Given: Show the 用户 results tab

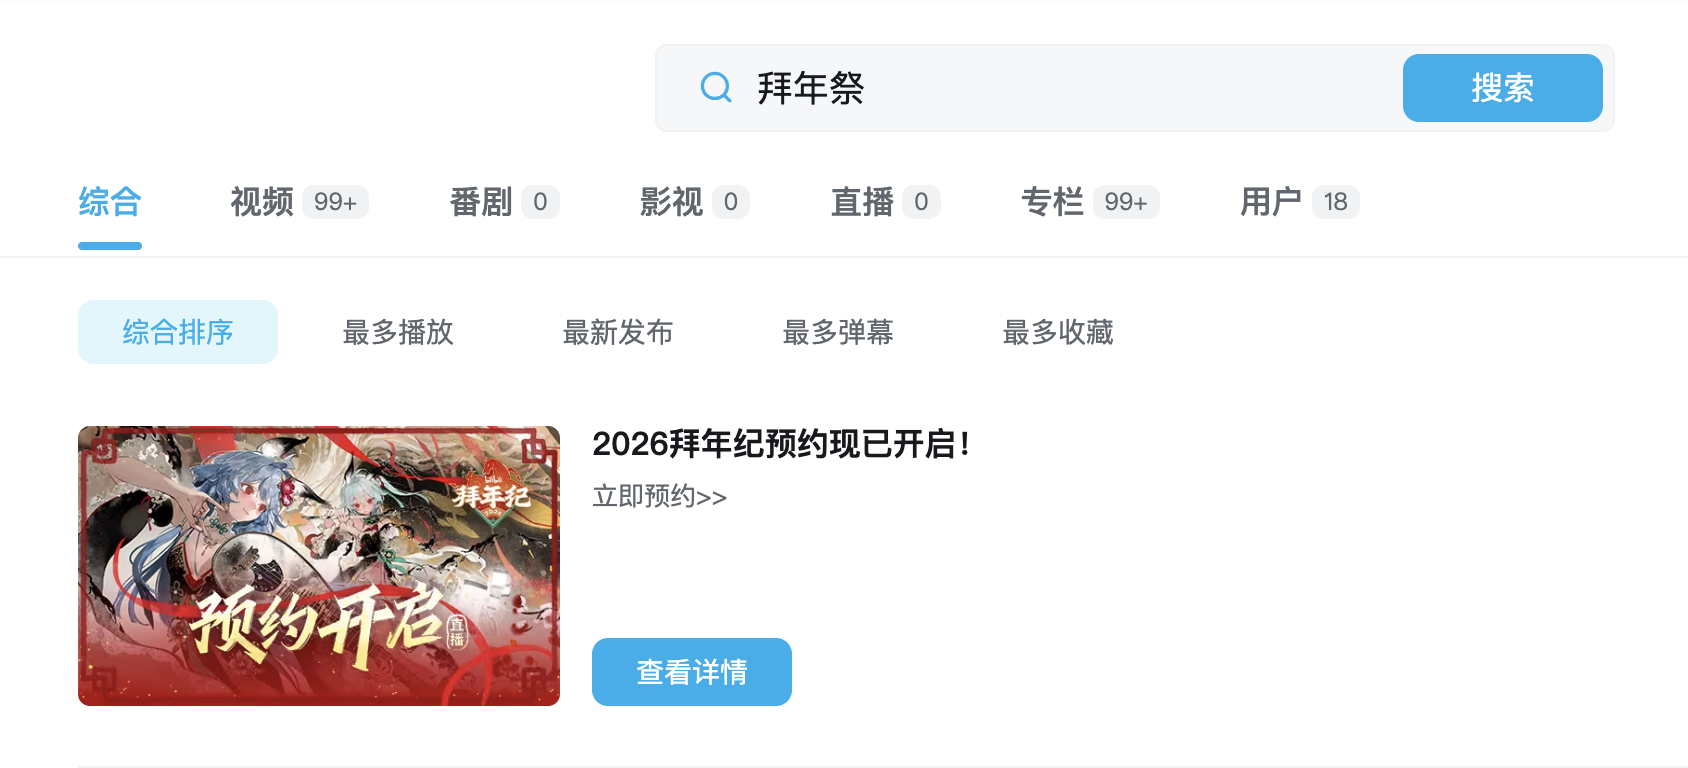Looking at the screenshot, I should coord(1299,202).
